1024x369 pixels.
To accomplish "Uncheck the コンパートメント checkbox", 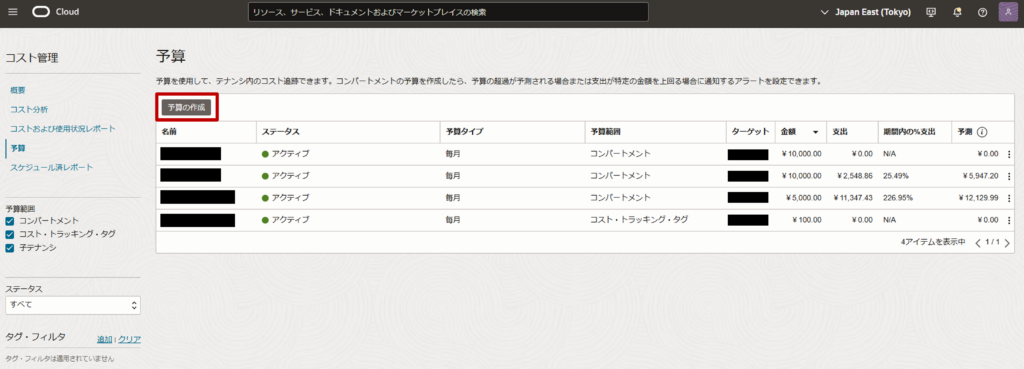I will pos(10,222).
